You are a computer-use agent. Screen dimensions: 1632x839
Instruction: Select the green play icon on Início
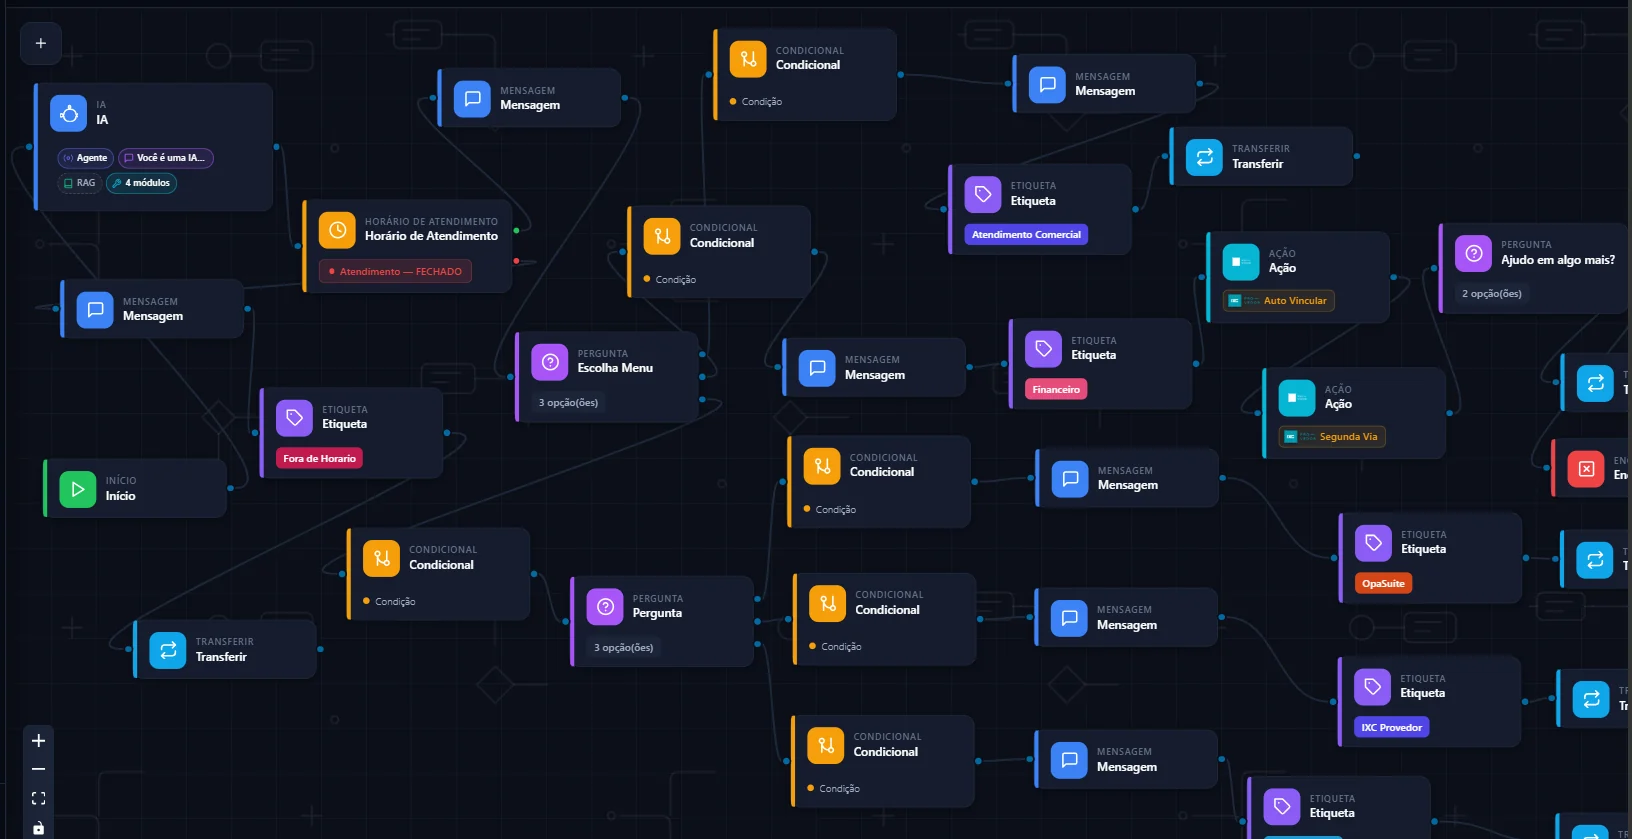pos(78,489)
